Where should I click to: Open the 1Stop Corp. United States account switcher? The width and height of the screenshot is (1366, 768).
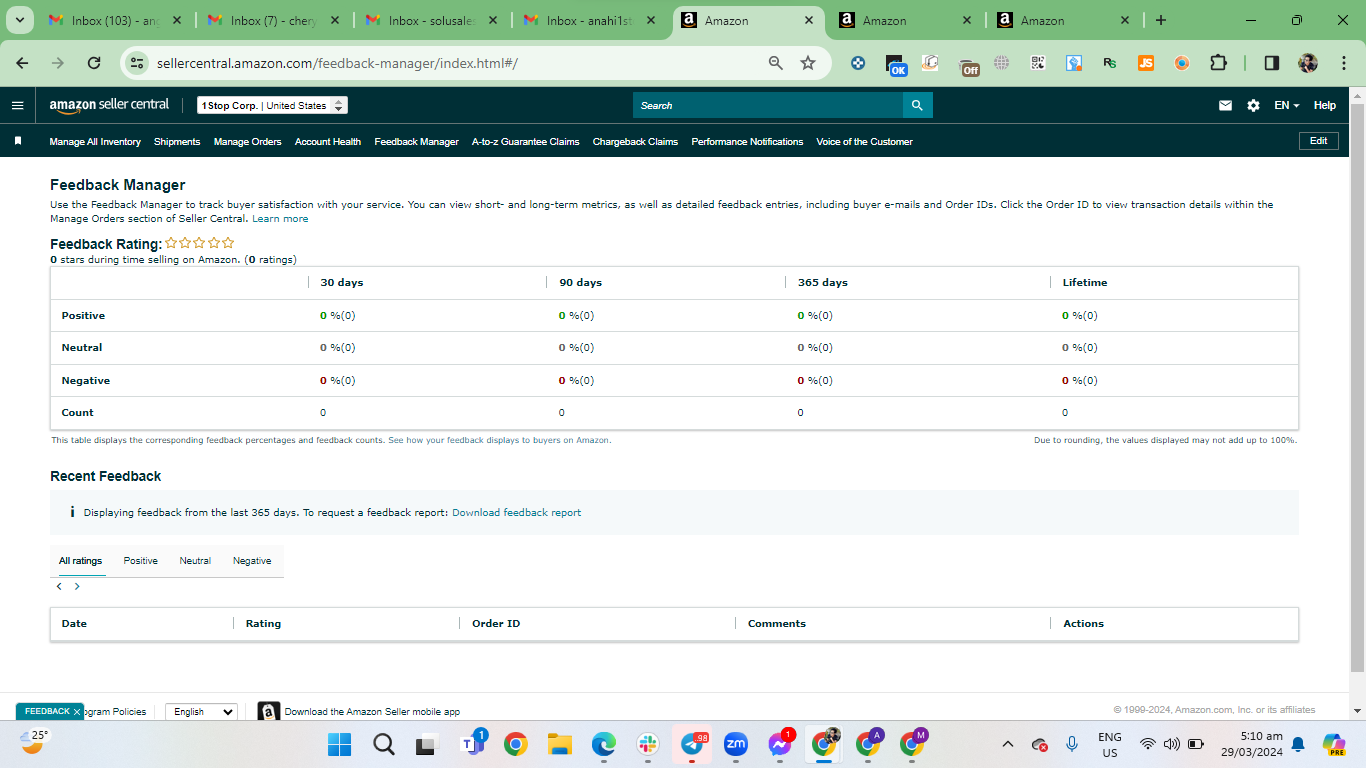272,105
